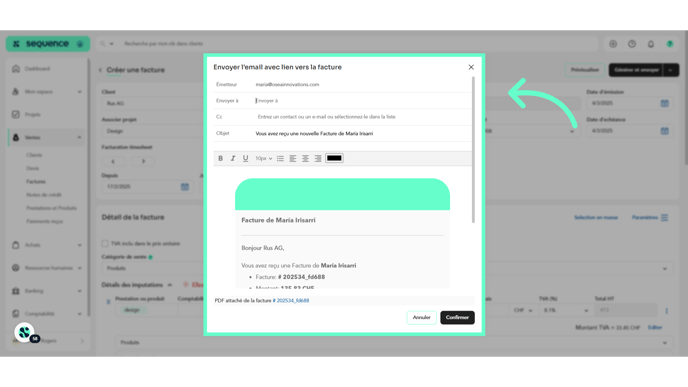Insert bulleted list in email body

point(280,158)
